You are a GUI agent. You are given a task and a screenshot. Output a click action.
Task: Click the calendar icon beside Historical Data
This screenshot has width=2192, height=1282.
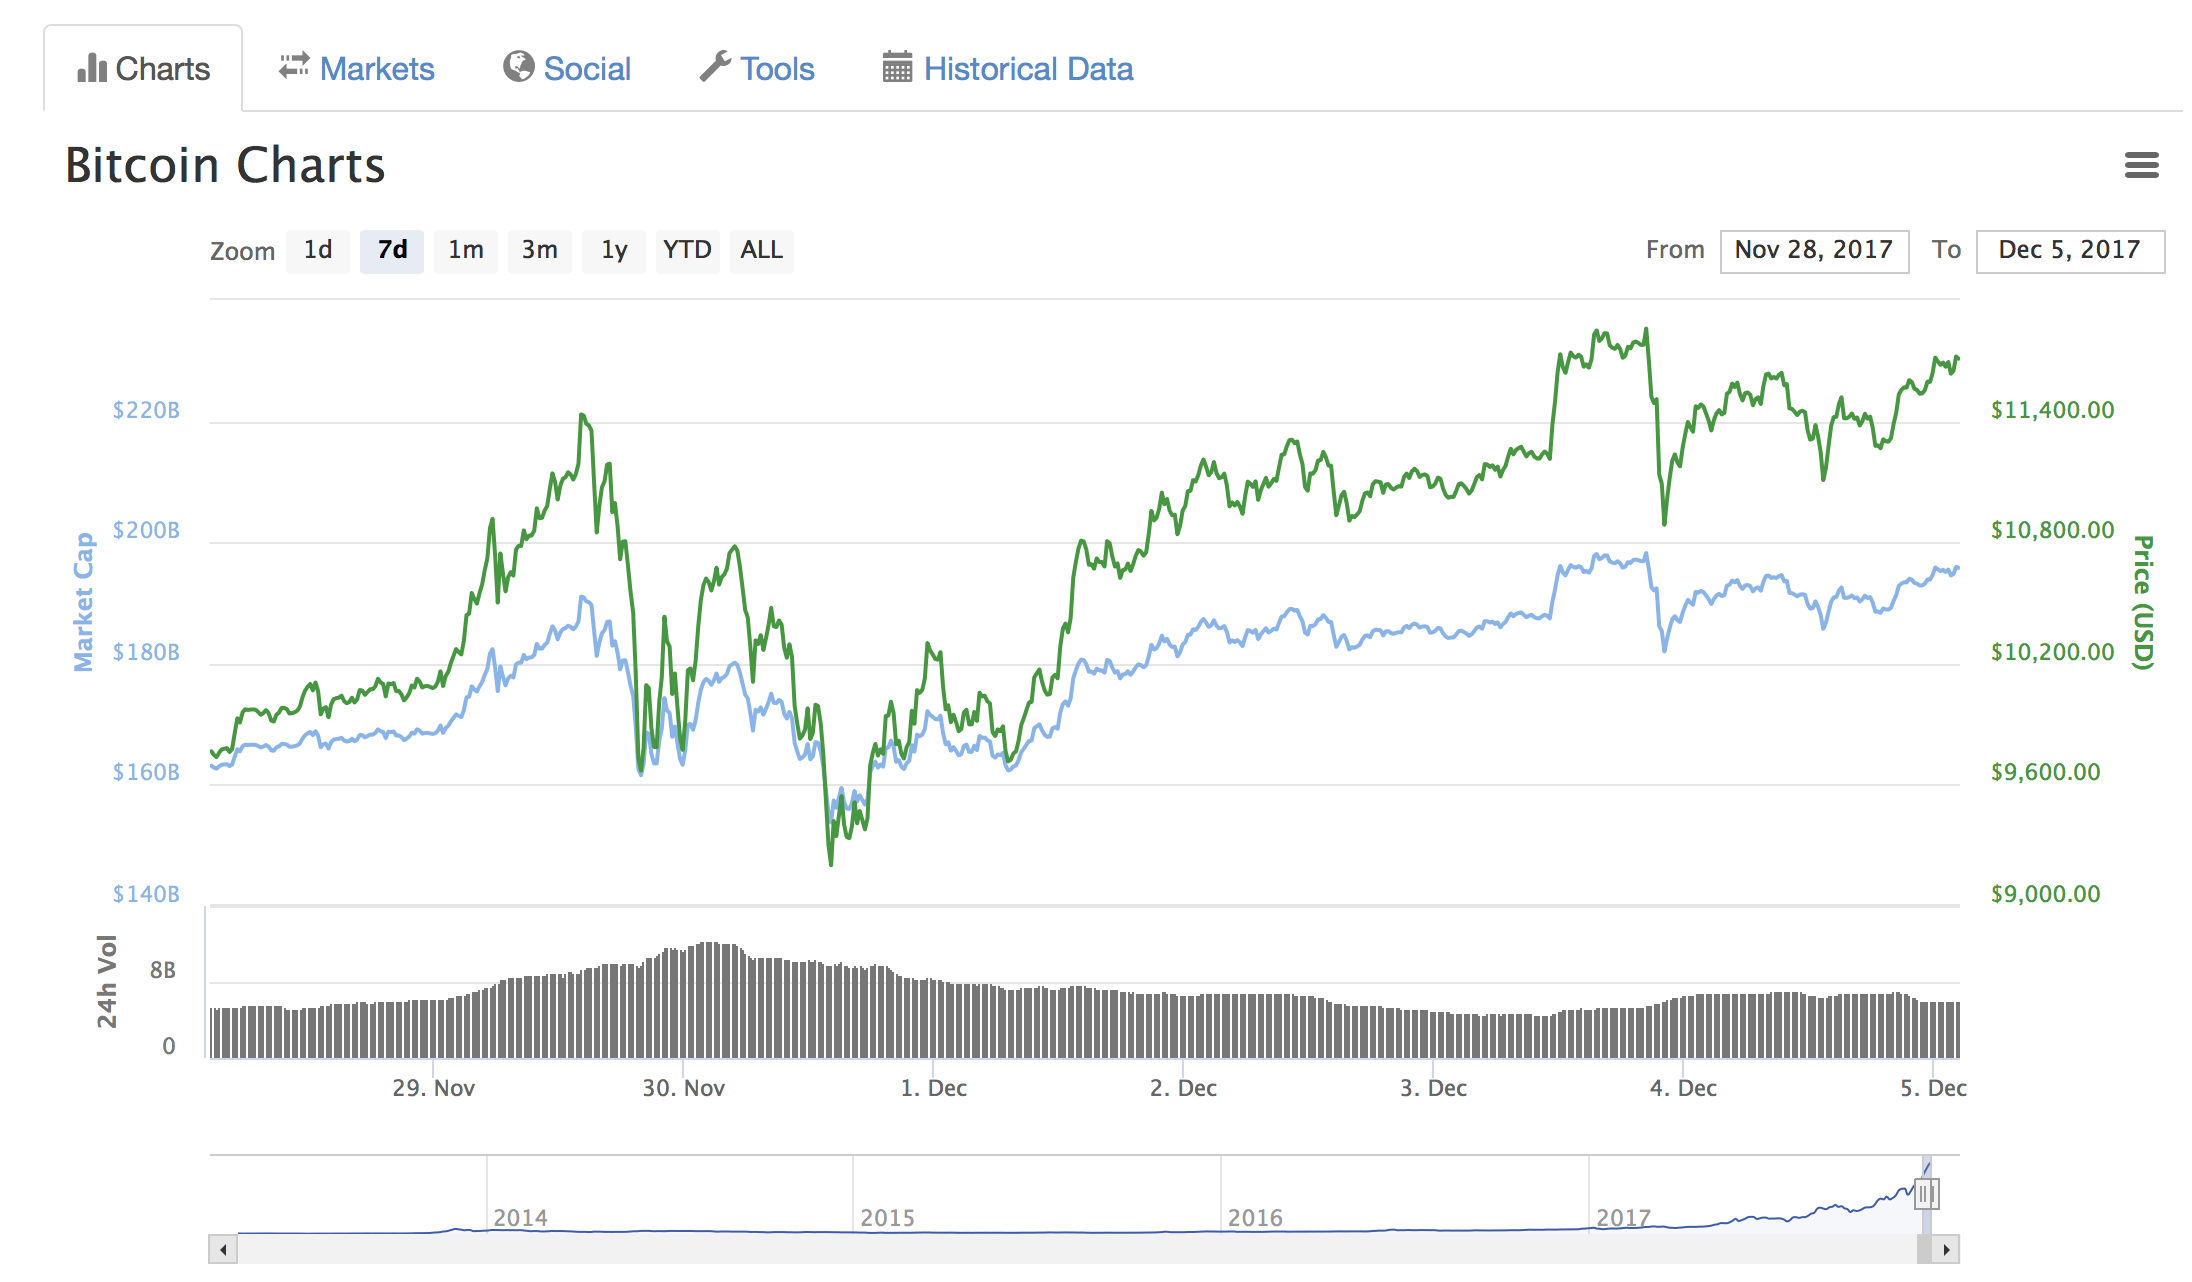click(x=897, y=67)
